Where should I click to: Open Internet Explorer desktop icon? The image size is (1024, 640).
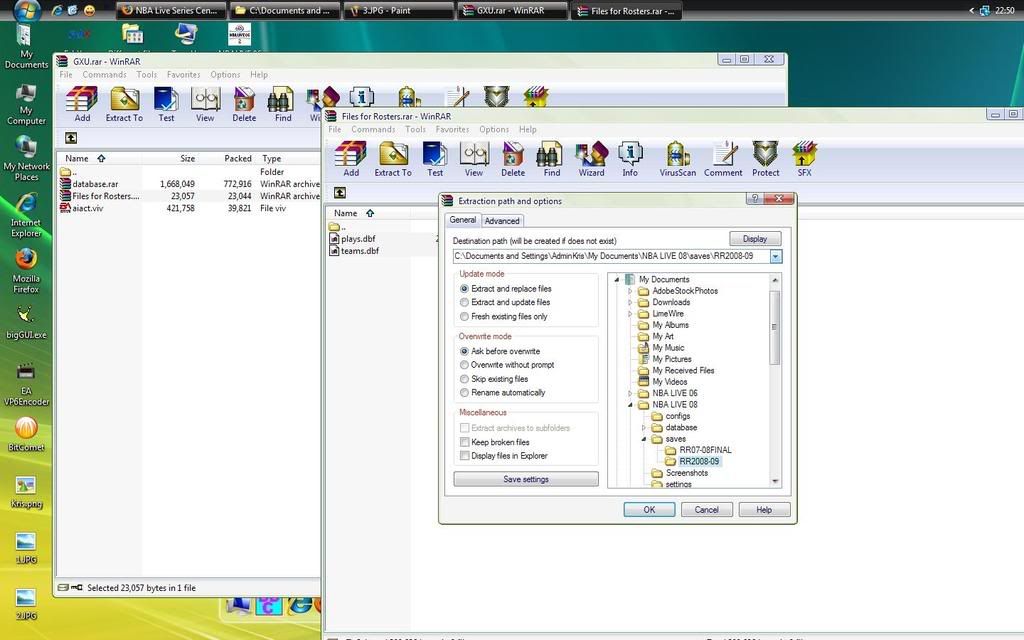coord(26,215)
